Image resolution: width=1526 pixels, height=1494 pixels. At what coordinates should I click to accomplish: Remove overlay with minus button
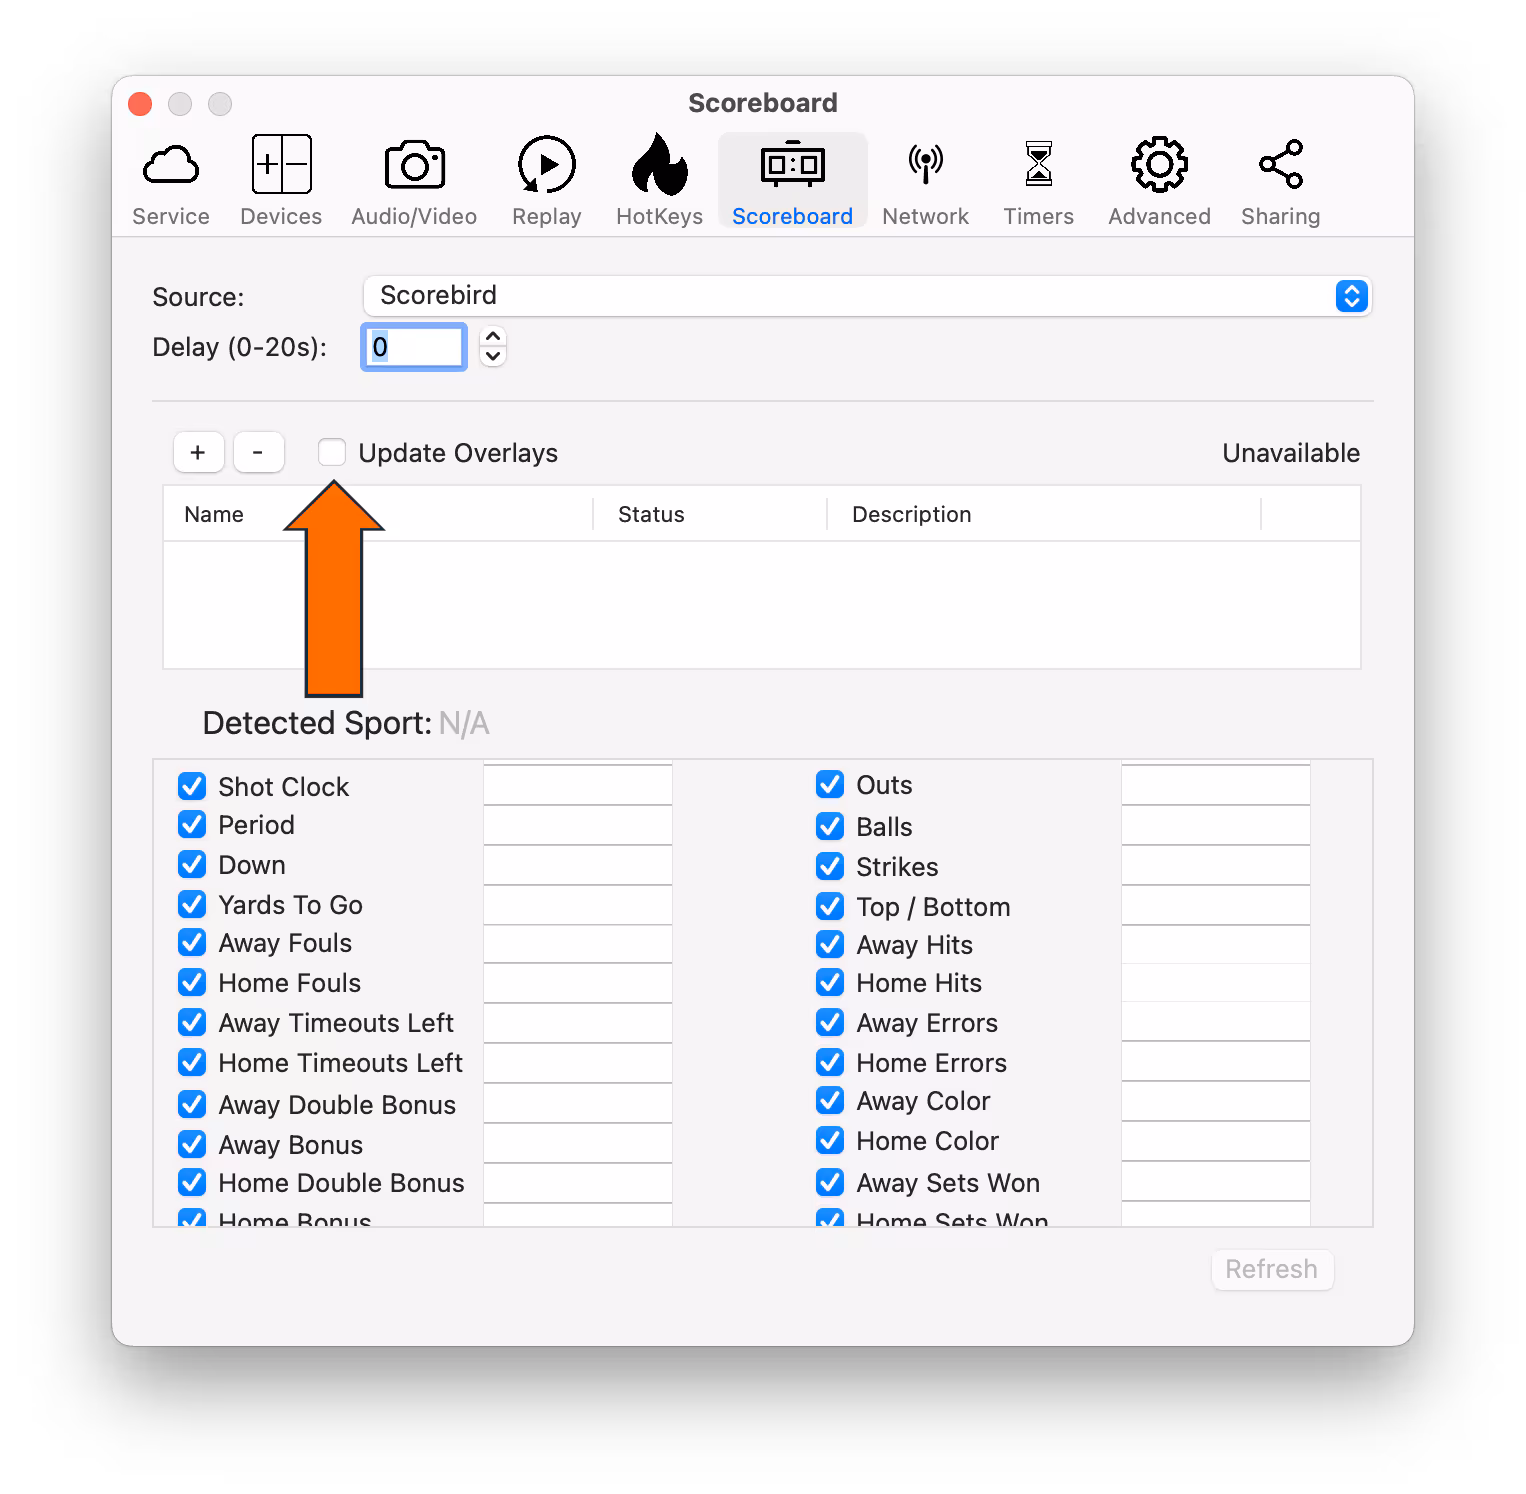[x=258, y=452]
